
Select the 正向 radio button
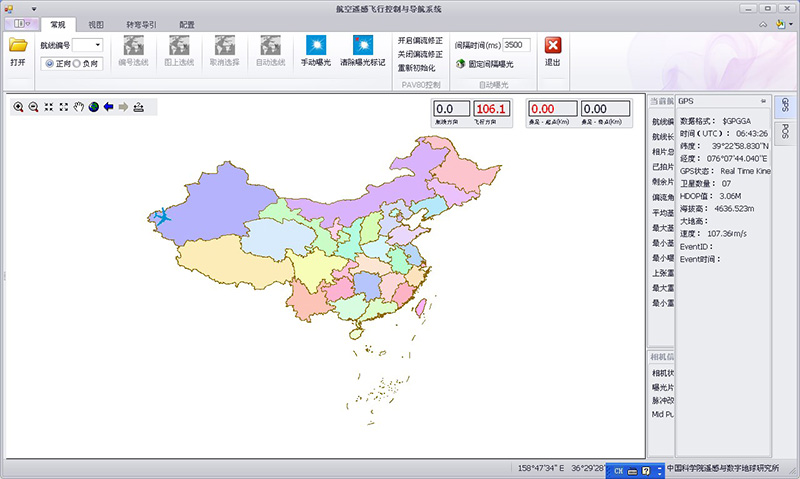click(x=48, y=63)
